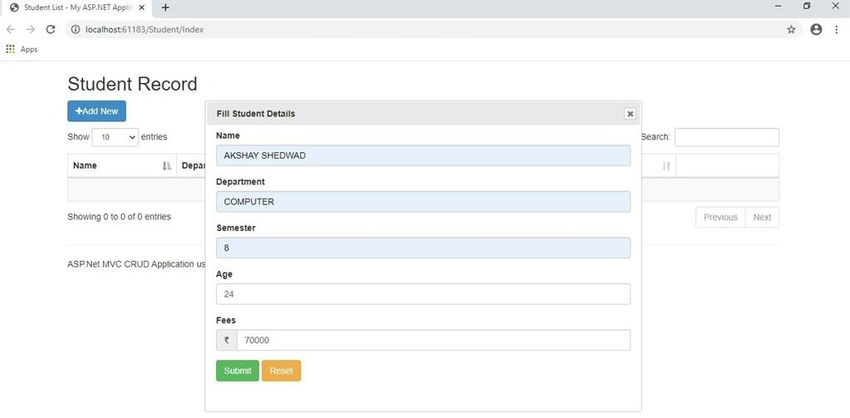Bookmark this page with star icon
Screen dimensions: 850x418
point(791,30)
